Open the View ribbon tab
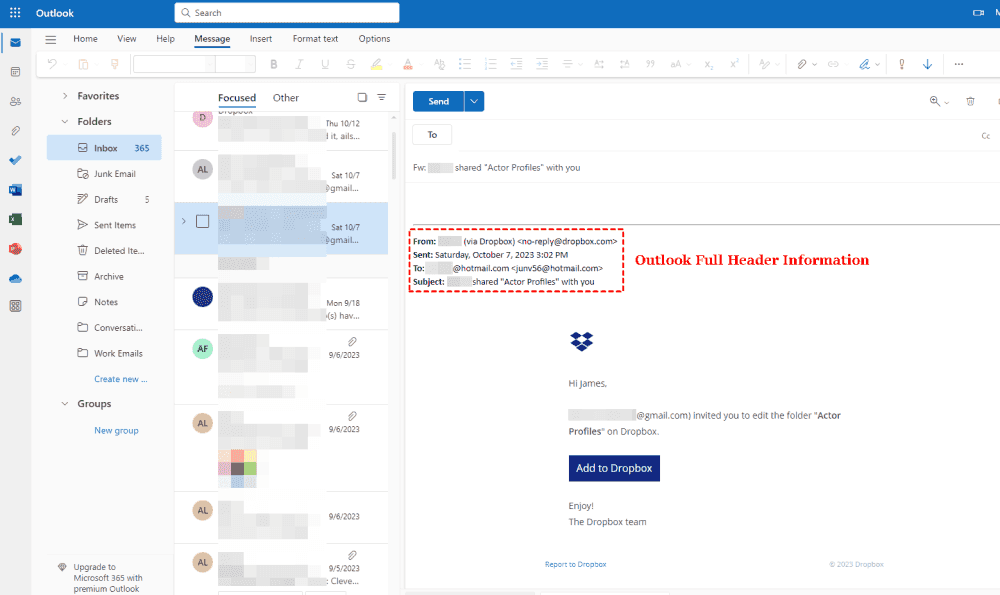The image size is (1000, 595). (x=126, y=39)
